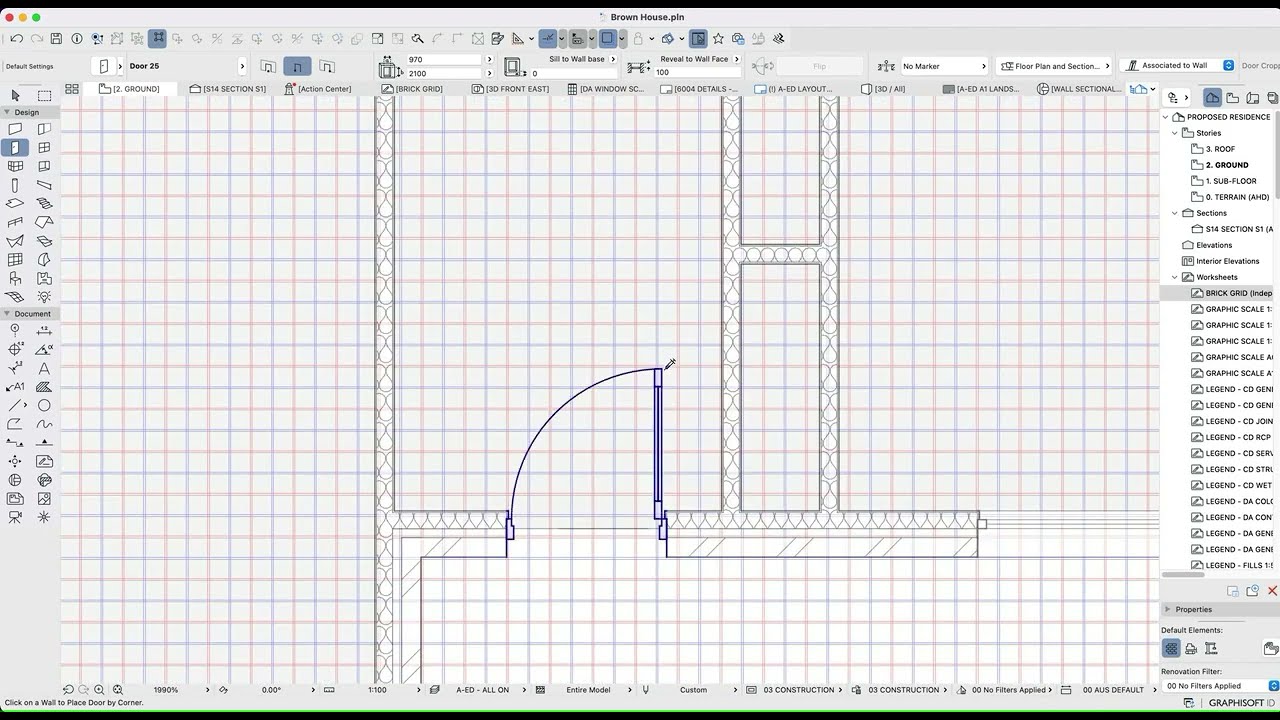Collapse the Sections tree node
The height and width of the screenshot is (720, 1280).
tap(1175, 213)
